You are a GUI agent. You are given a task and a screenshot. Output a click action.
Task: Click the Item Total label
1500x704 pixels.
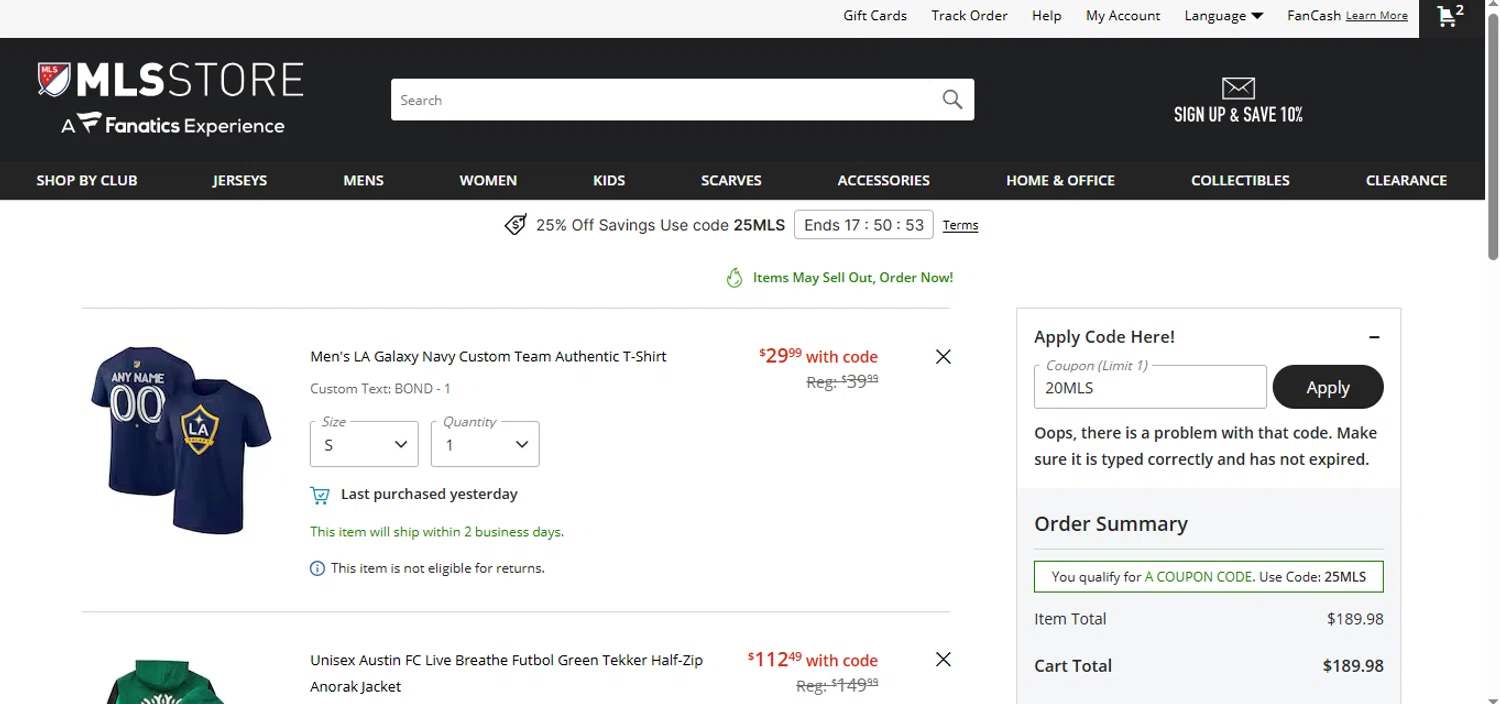click(x=1070, y=619)
